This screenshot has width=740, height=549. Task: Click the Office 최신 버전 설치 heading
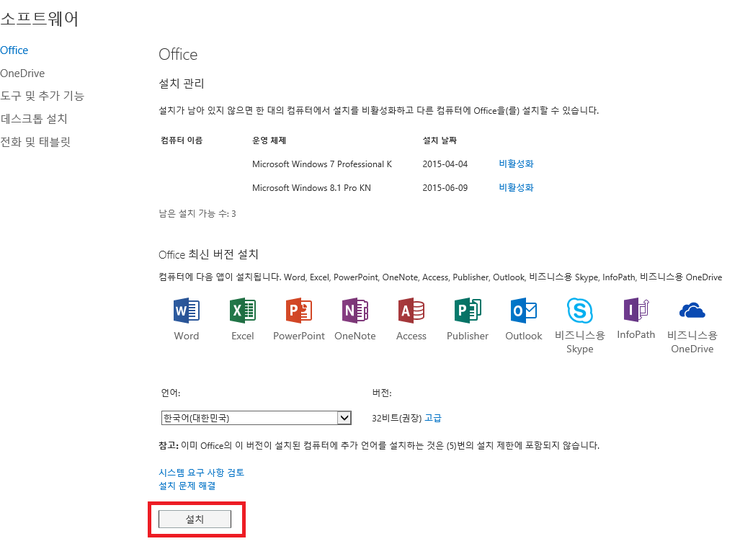tap(208, 254)
